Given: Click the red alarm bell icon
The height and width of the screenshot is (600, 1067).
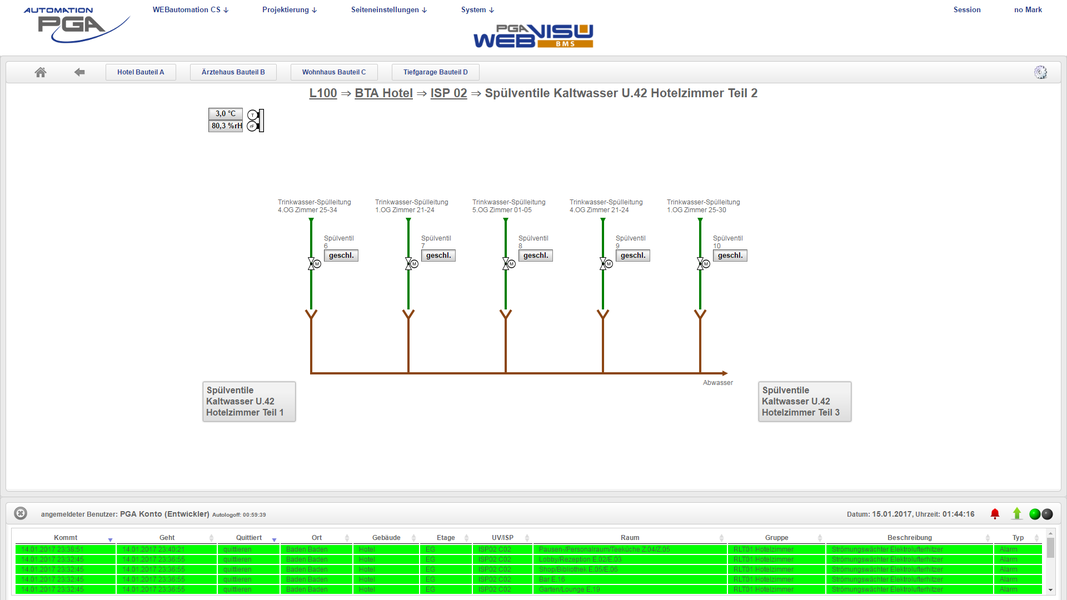Looking at the screenshot, I should click(995, 514).
